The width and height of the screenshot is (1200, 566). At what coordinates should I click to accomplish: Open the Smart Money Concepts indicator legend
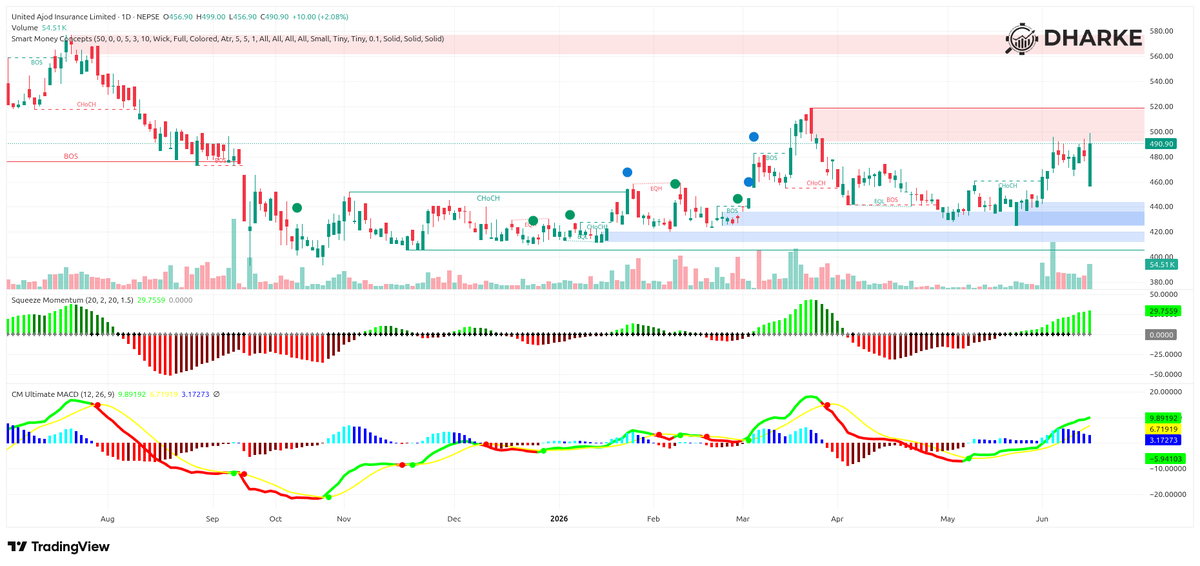(x=226, y=39)
